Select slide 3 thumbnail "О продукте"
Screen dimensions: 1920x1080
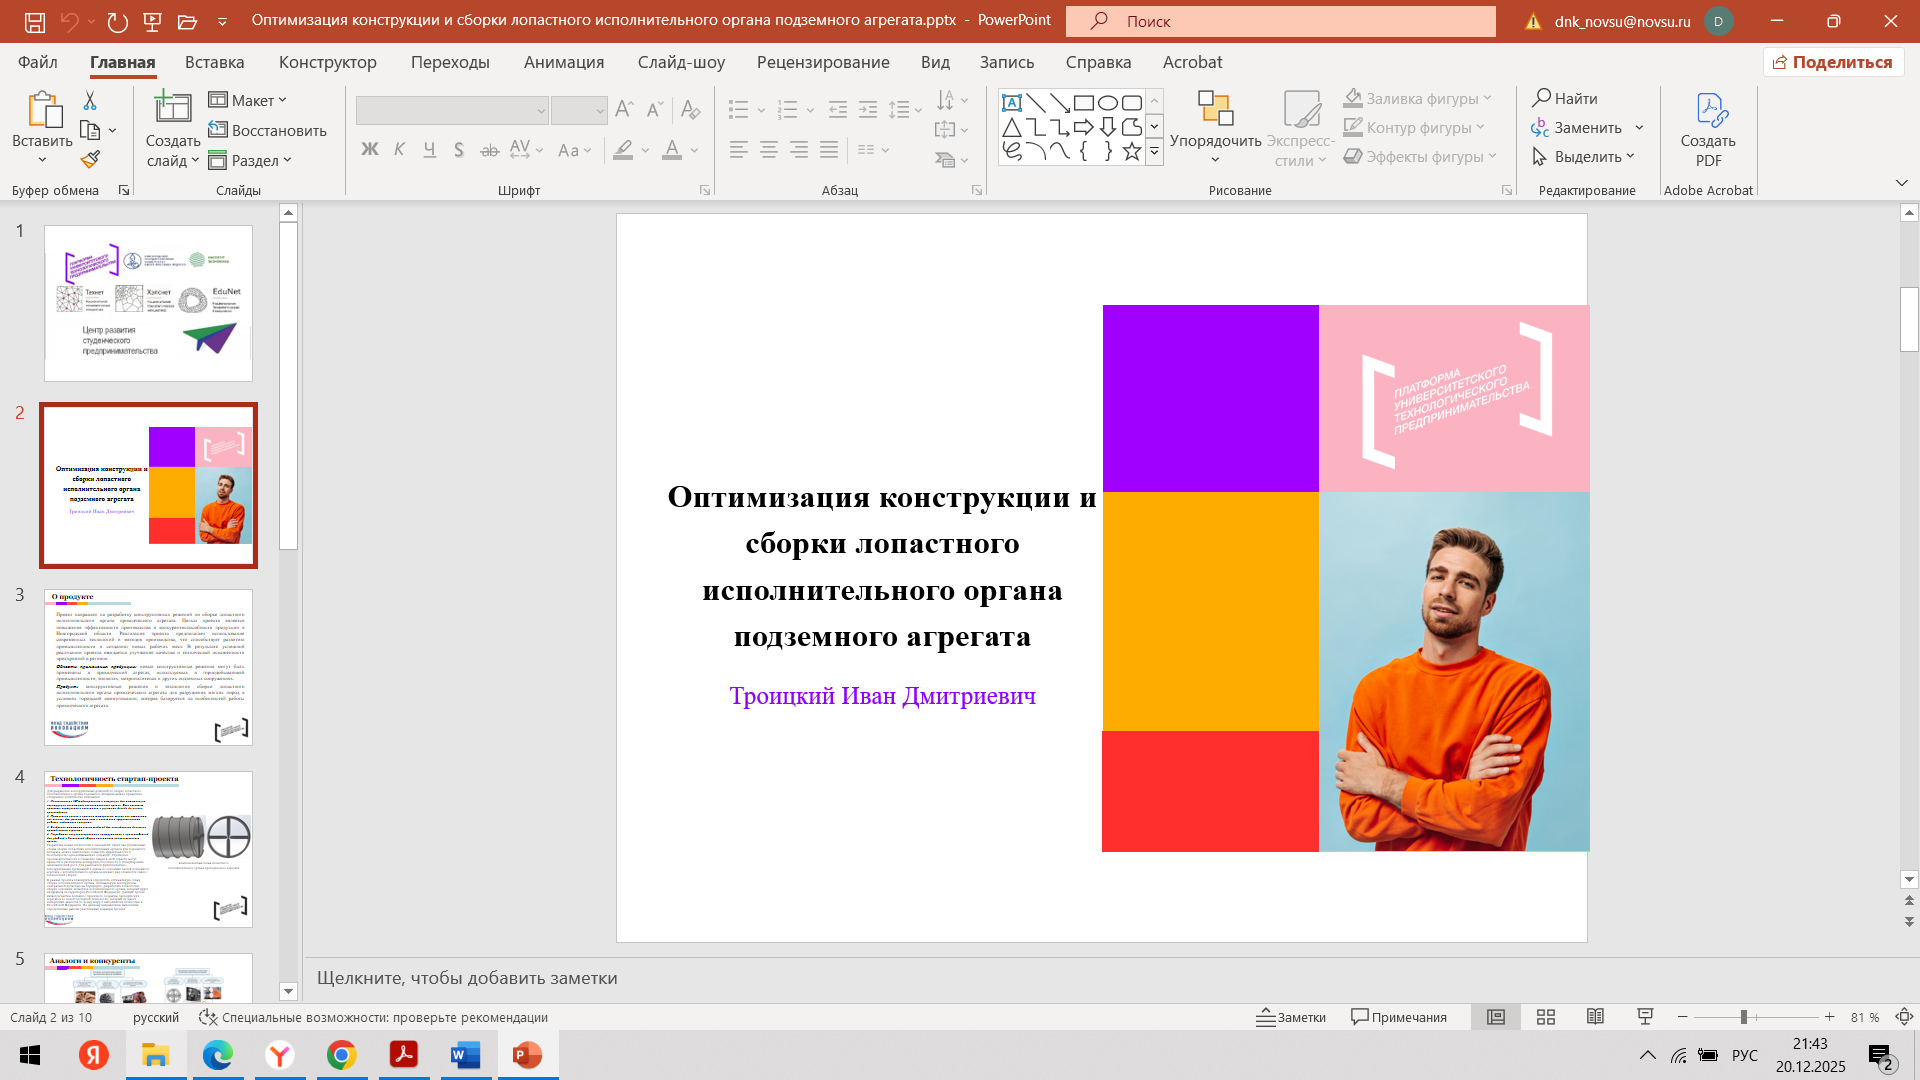148,667
